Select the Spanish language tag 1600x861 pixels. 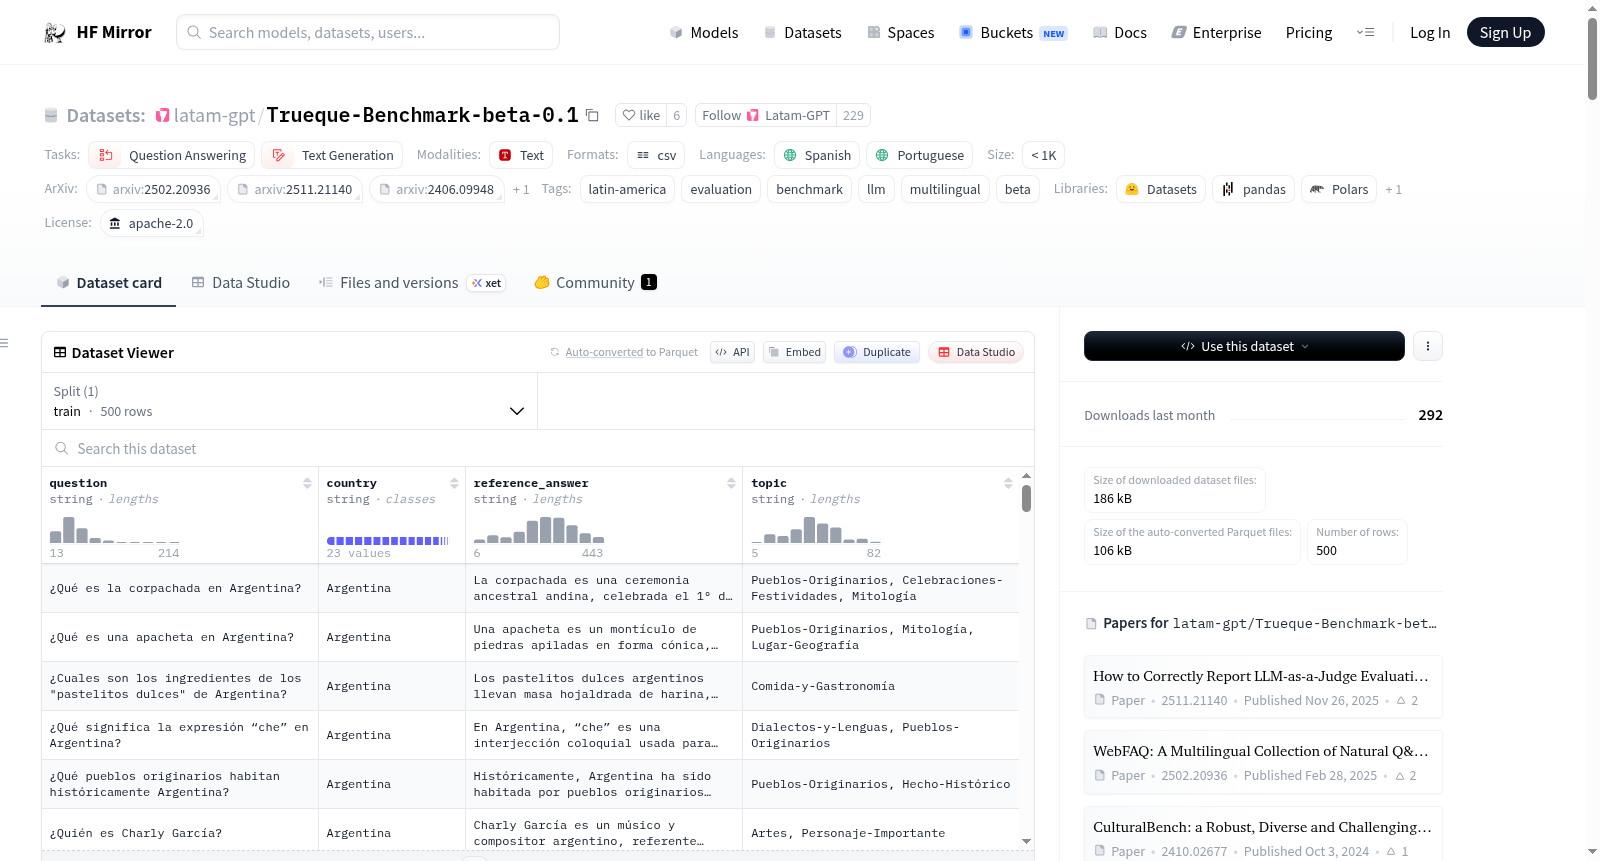(817, 155)
